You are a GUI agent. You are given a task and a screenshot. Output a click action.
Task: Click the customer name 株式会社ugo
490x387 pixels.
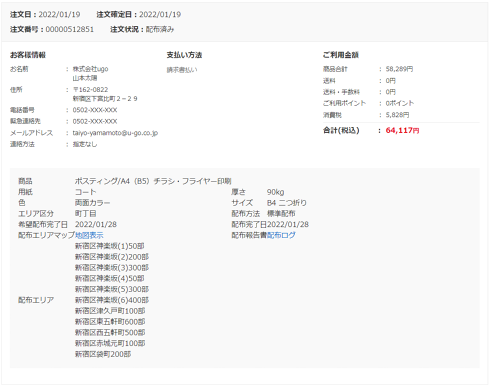pos(90,69)
